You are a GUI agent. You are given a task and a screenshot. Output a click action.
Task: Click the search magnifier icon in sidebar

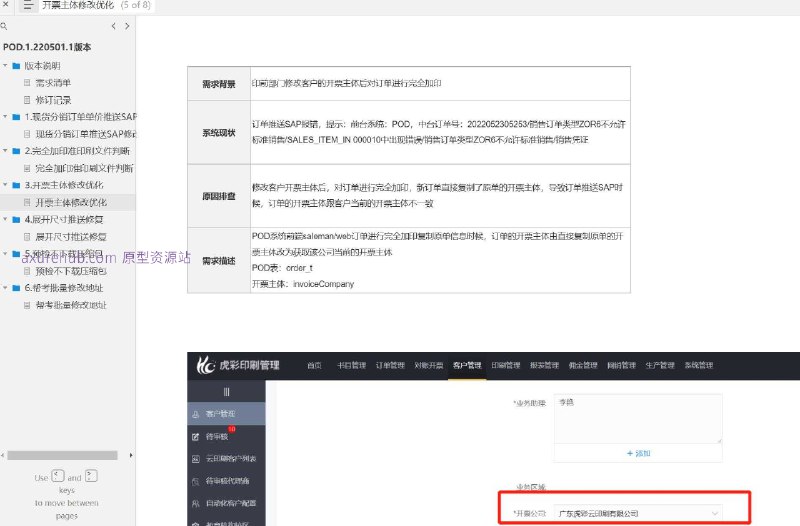(x=4, y=26)
